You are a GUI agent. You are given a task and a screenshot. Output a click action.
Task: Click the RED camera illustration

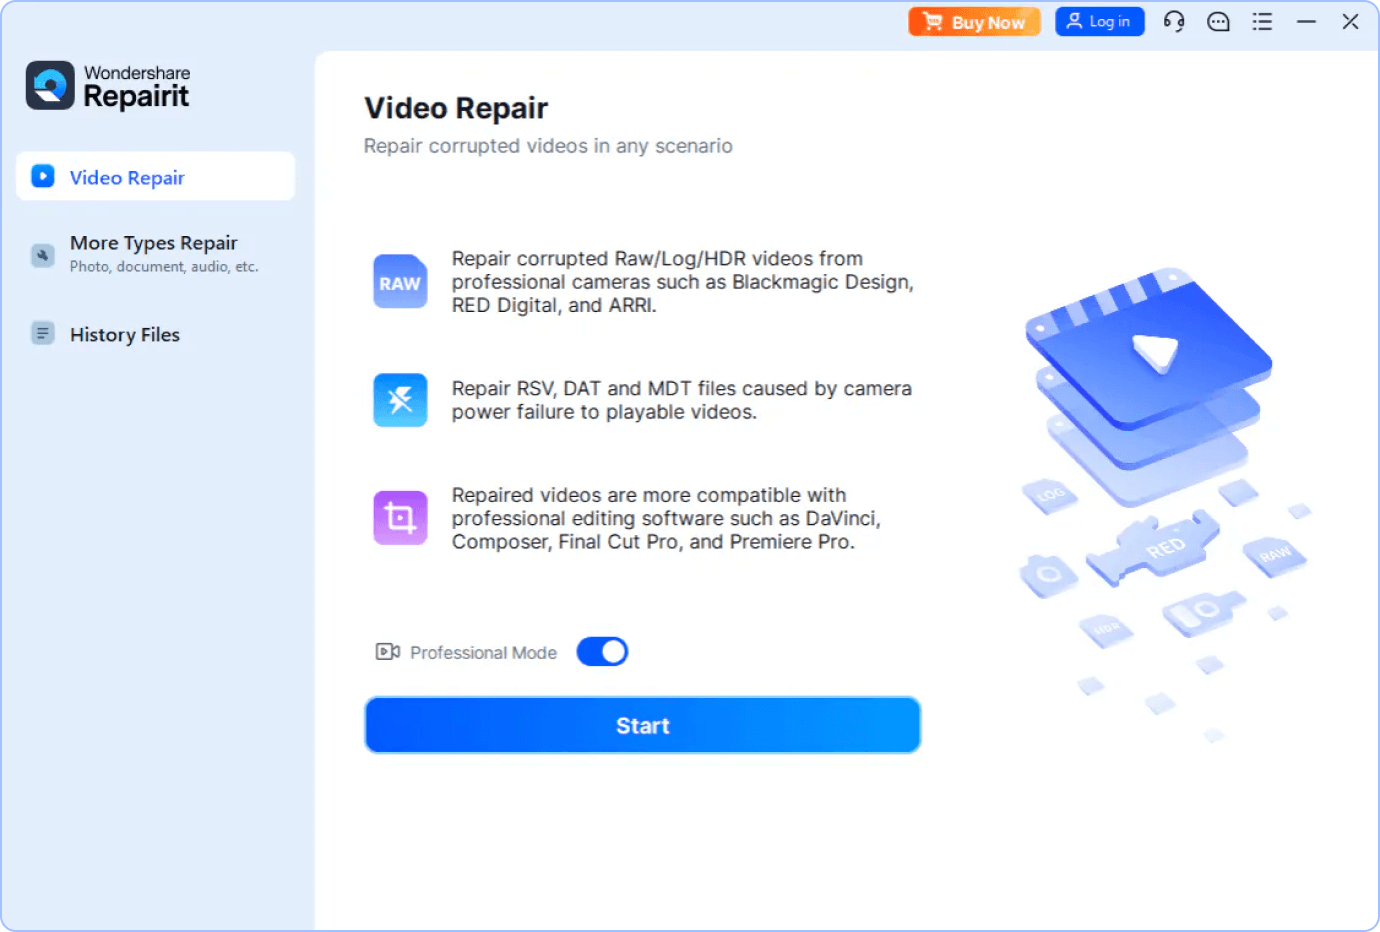(x=1153, y=547)
